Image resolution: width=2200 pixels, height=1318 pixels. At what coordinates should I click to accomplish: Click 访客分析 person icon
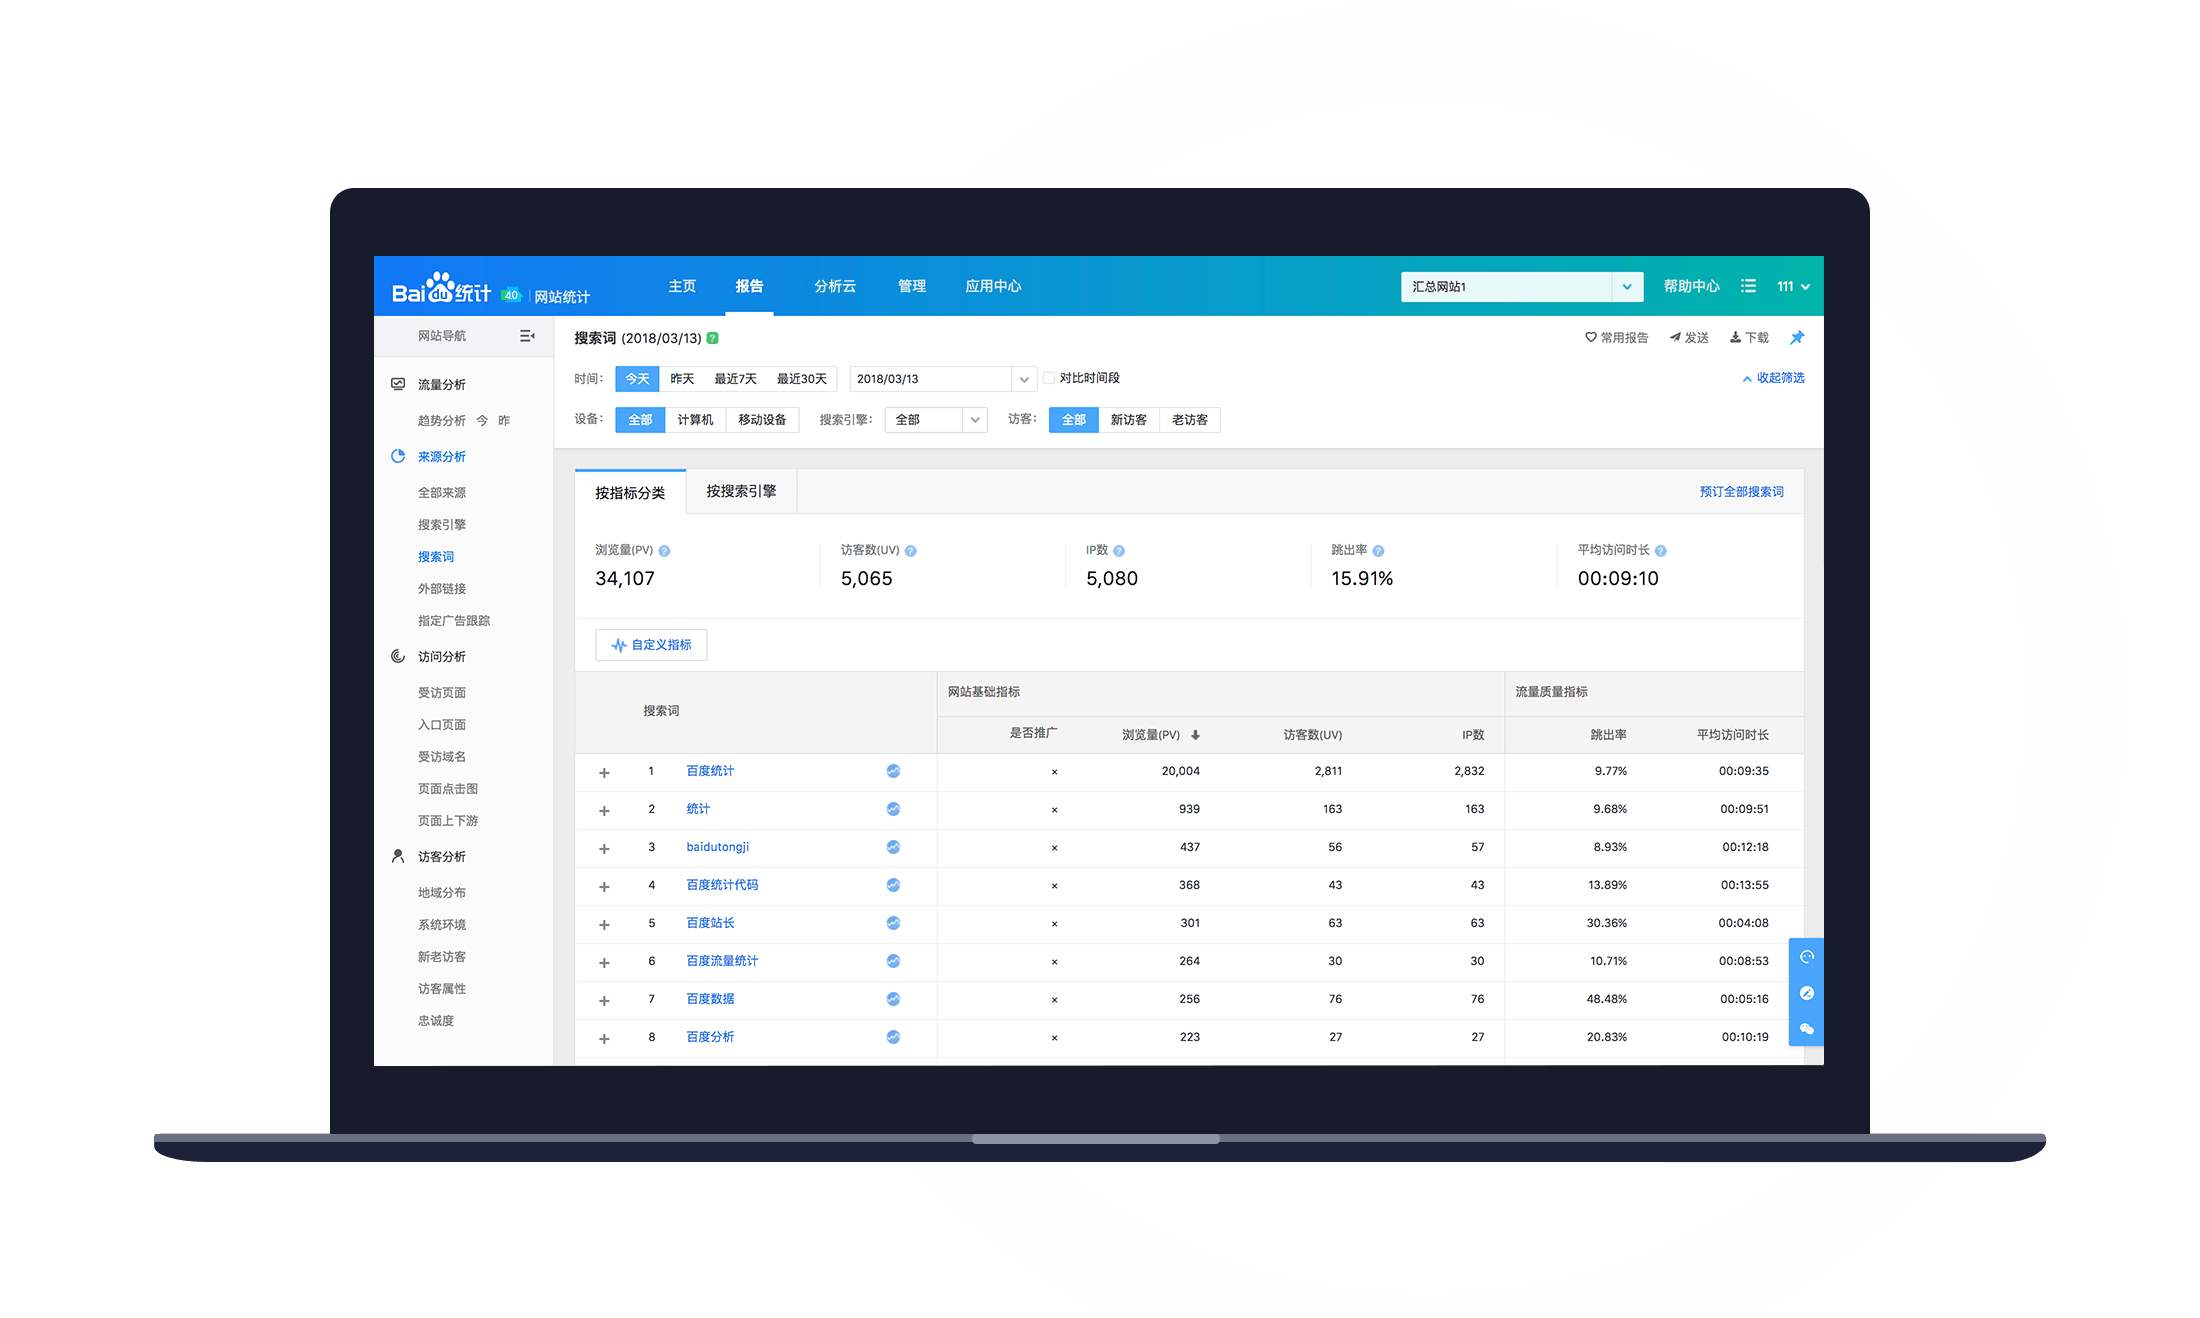[x=398, y=856]
